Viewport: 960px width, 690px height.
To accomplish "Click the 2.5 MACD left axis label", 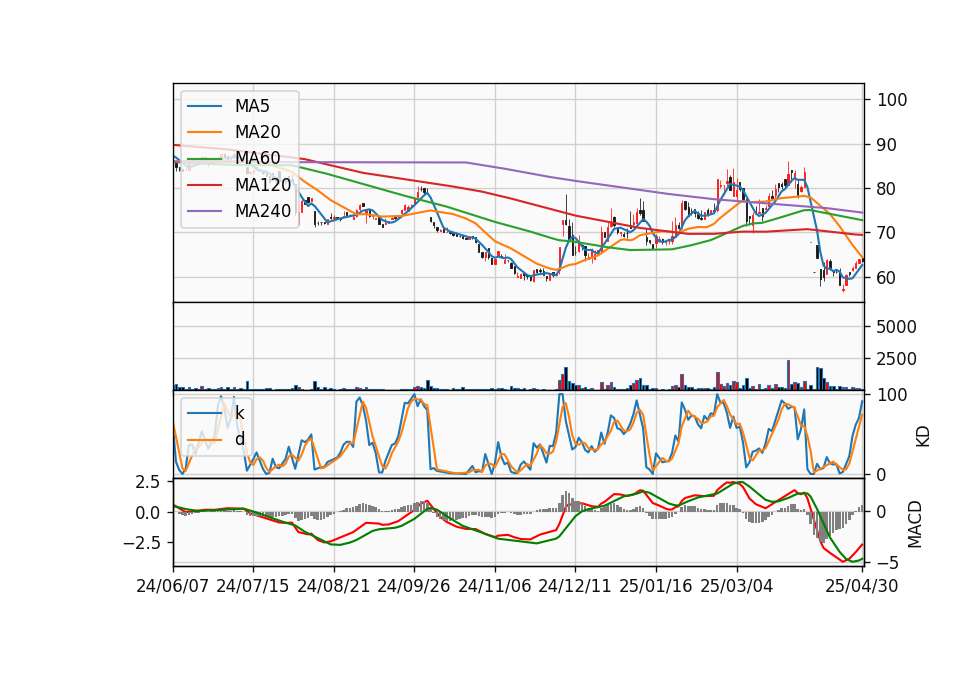I will click(x=148, y=482).
